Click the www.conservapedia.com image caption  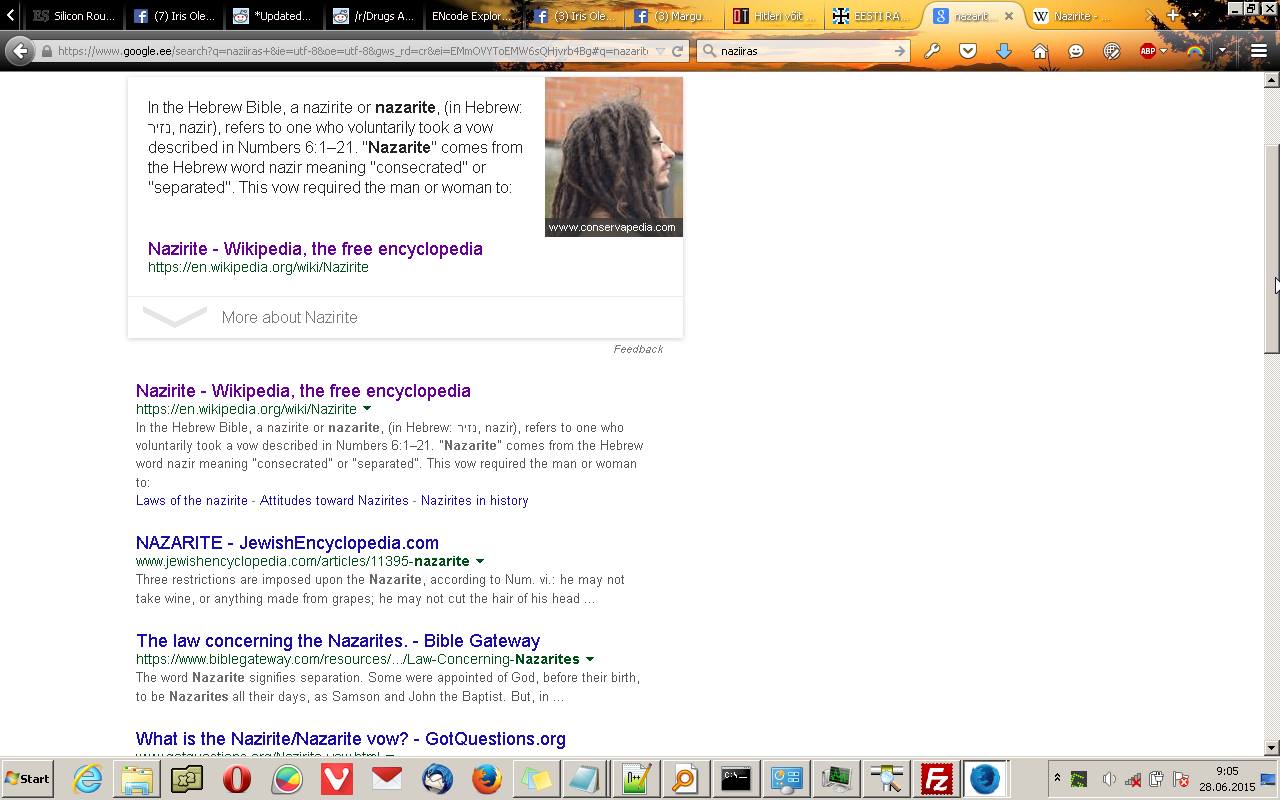click(612, 227)
